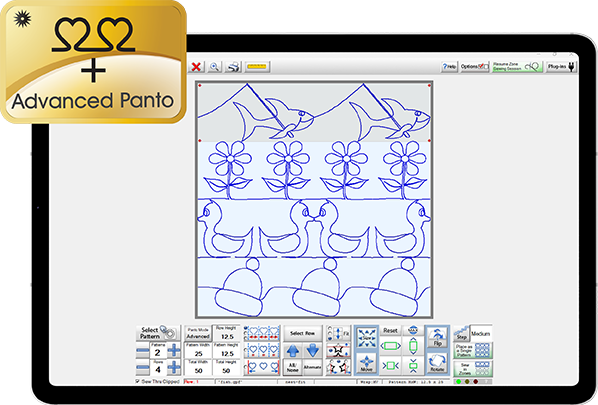Open the magnifier zoom tool
The image size is (598, 405).
(215, 67)
